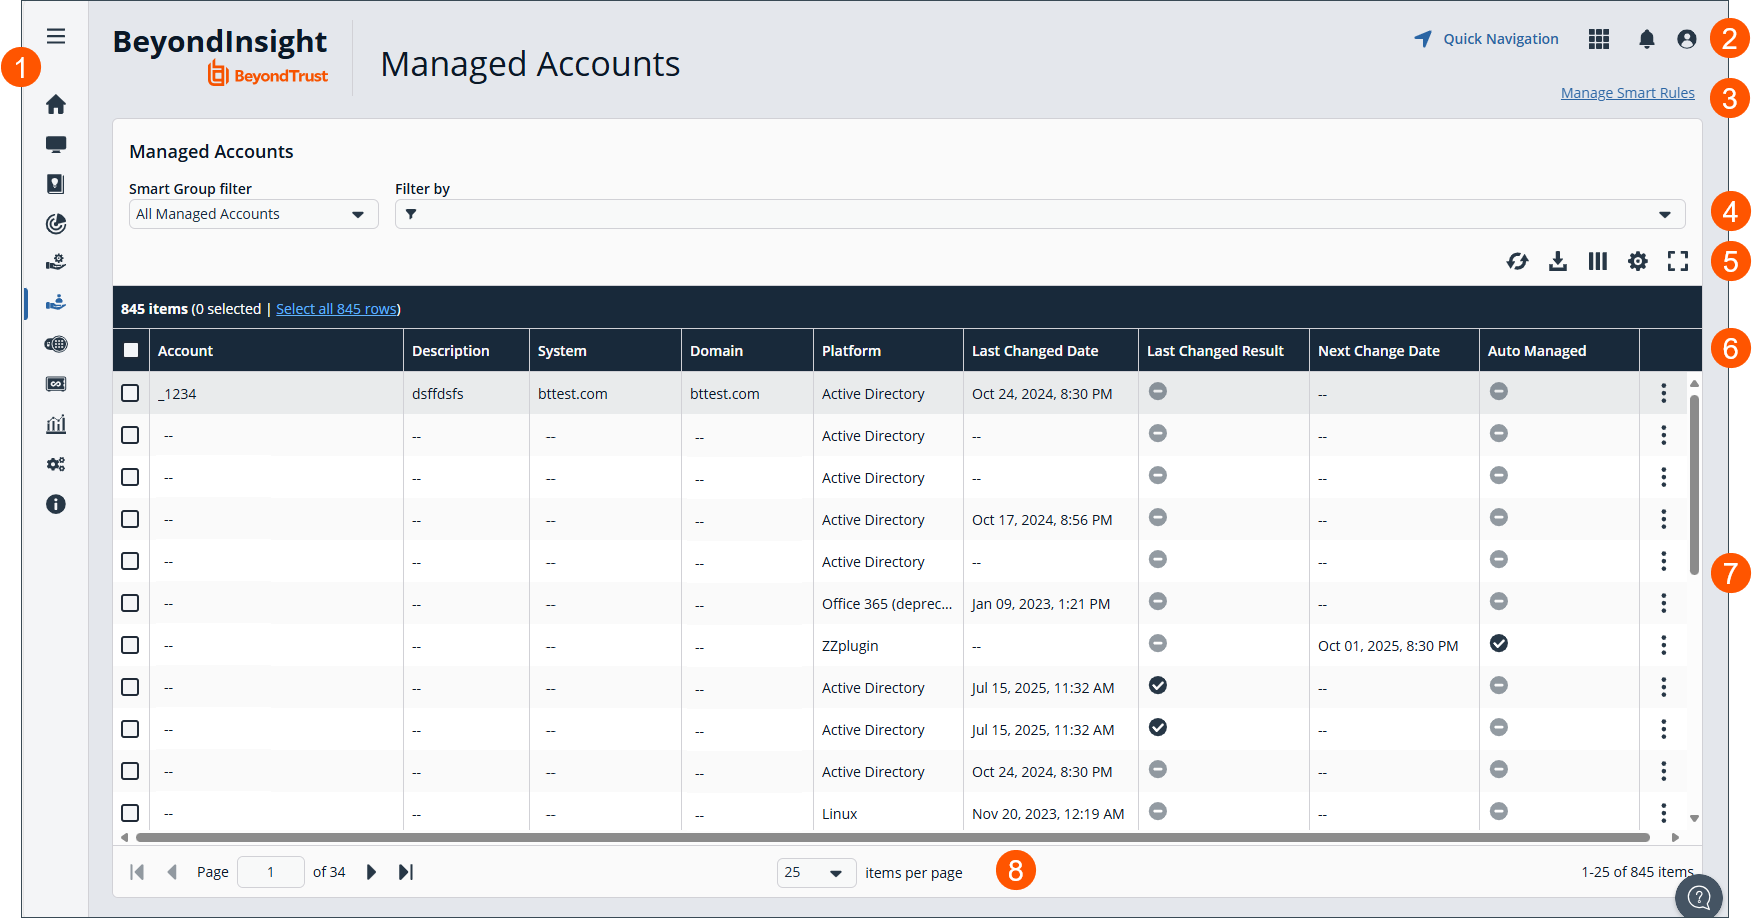Focus the Page number input field
Image resolution: width=1752 pixels, height=918 pixels.
point(271,872)
